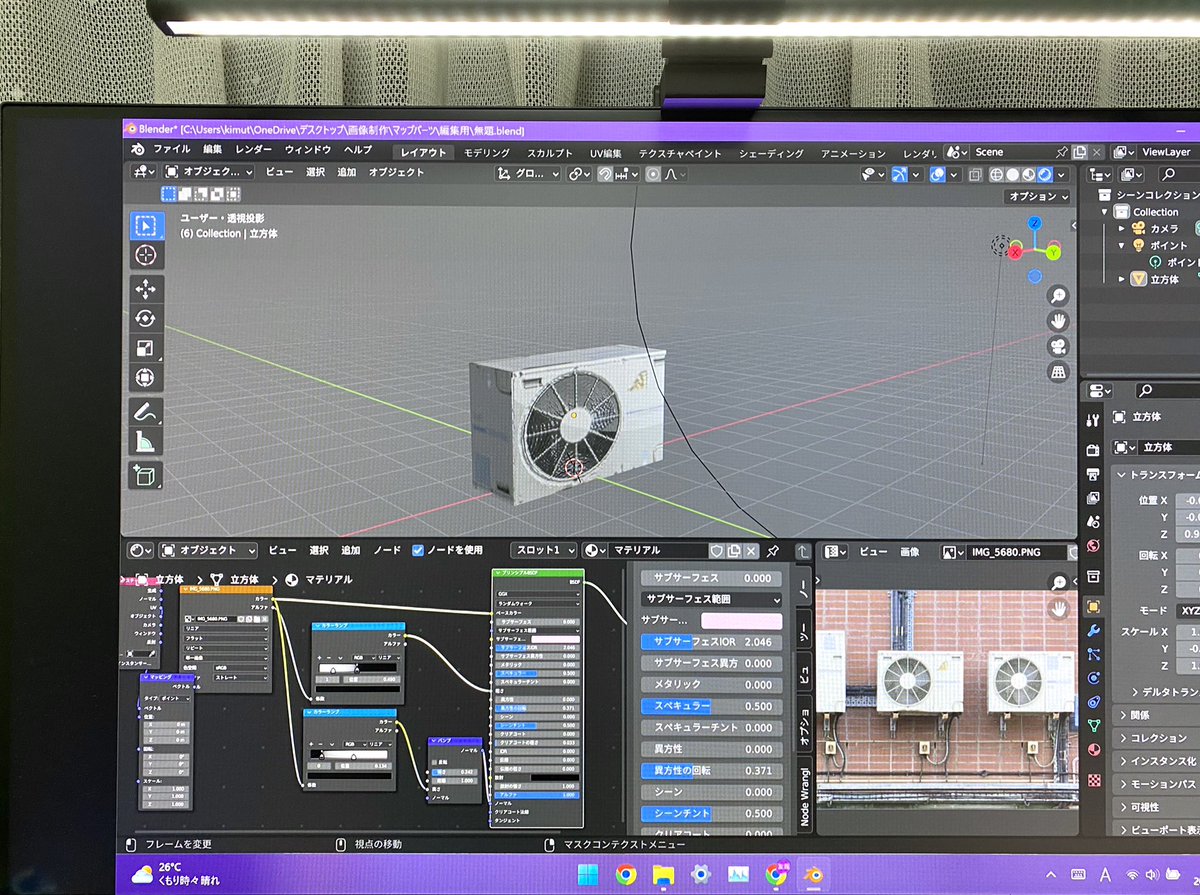This screenshot has height=895, width=1200.
Task: Open the Modifier properties wrench tab
Action: (x=1093, y=630)
